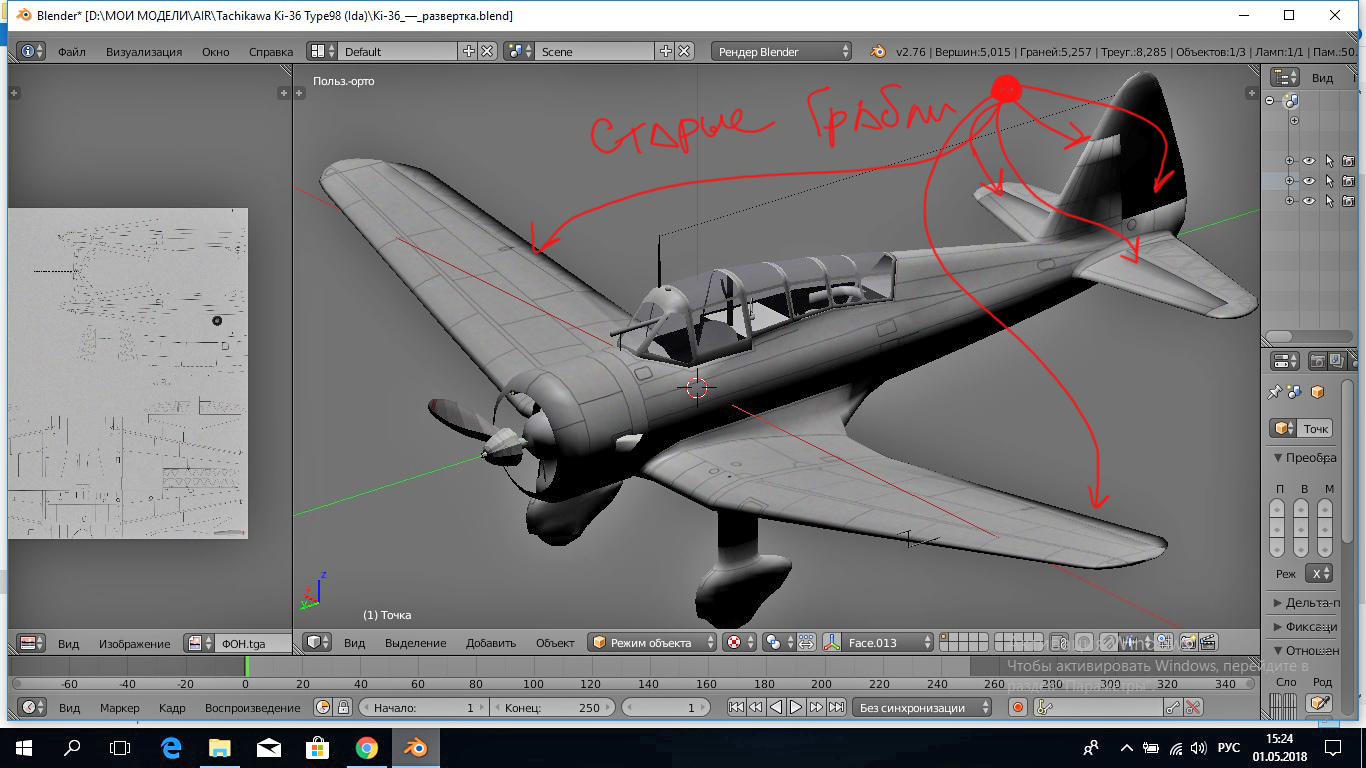Click the 3D view editor type icon

click(x=318, y=643)
